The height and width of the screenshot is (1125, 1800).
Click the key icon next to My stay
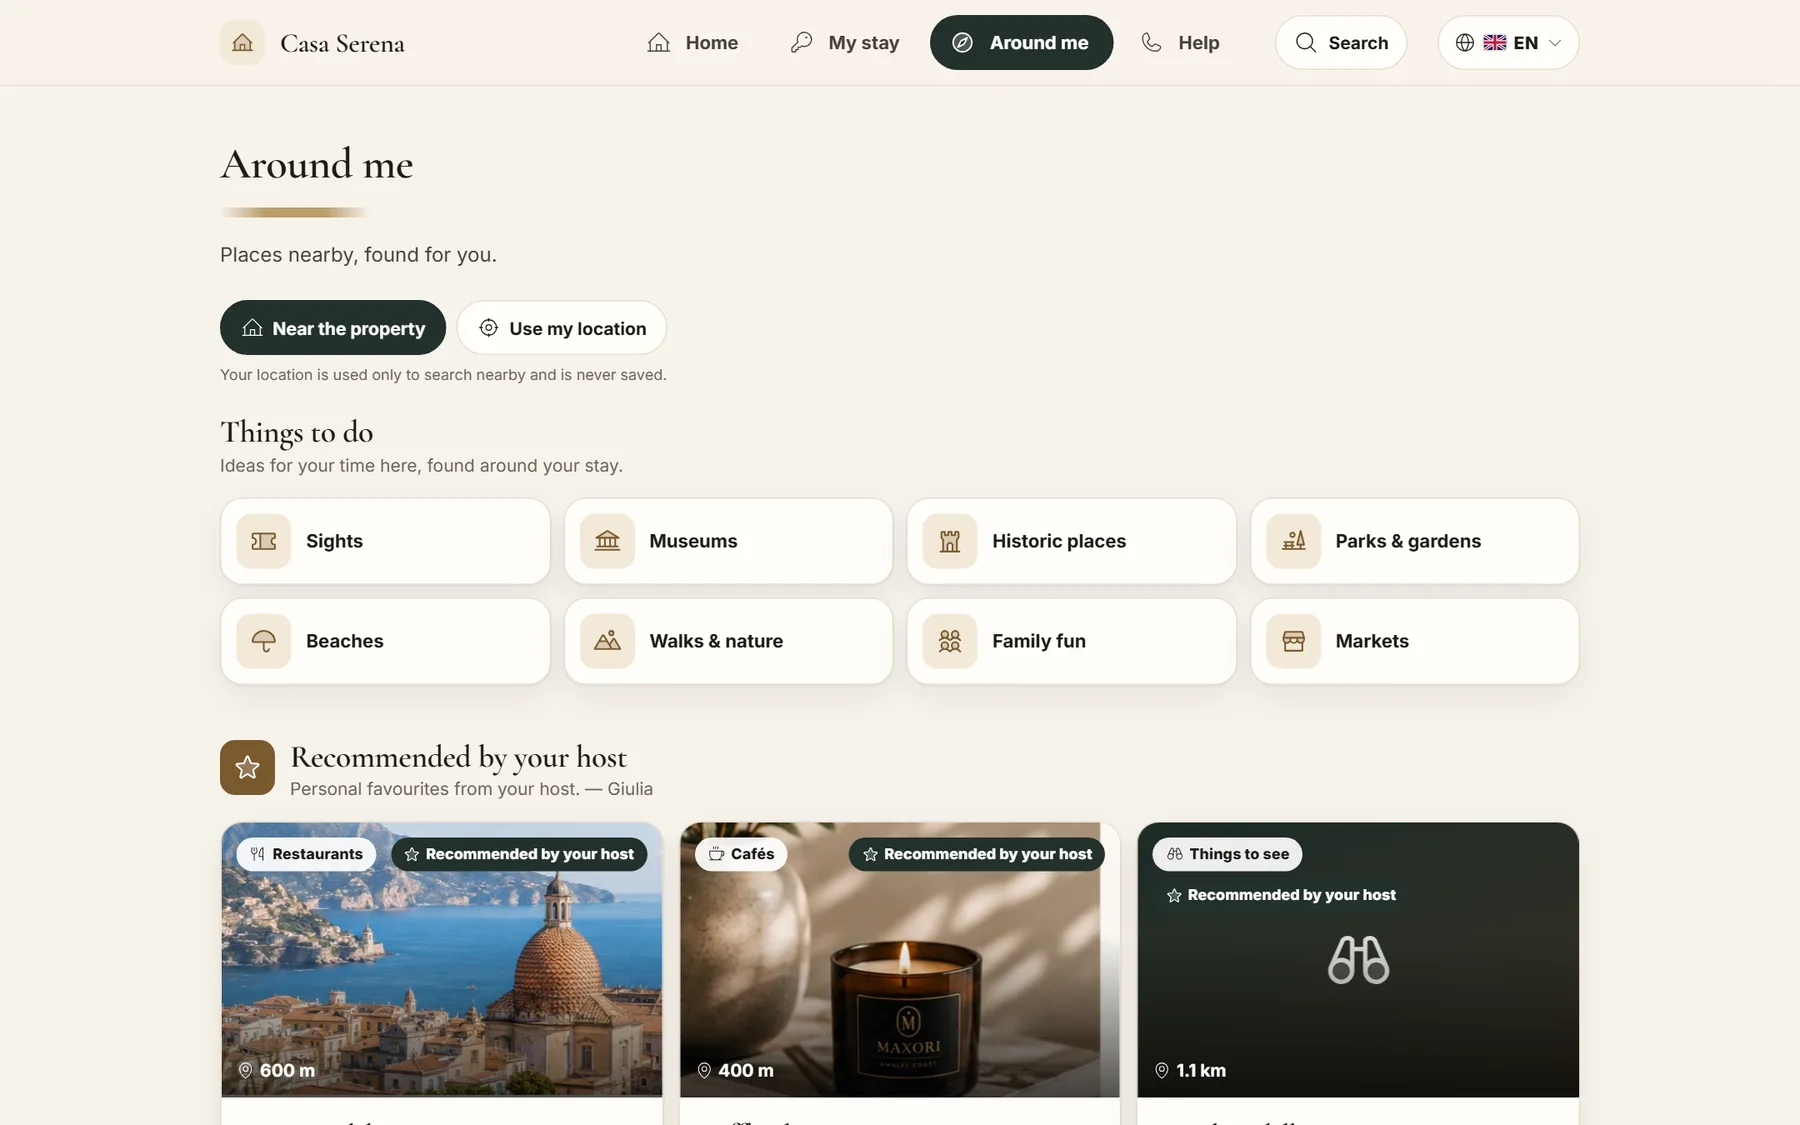pos(801,43)
